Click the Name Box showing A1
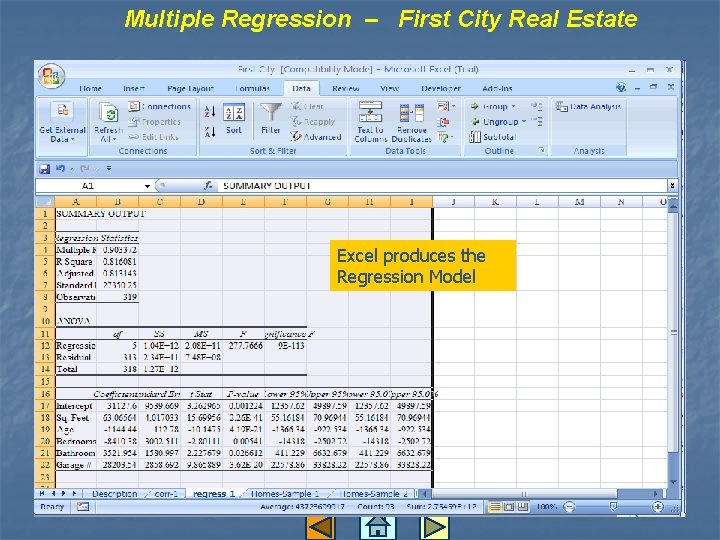This screenshot has height=540, width=720. click(x=89, y=186)
